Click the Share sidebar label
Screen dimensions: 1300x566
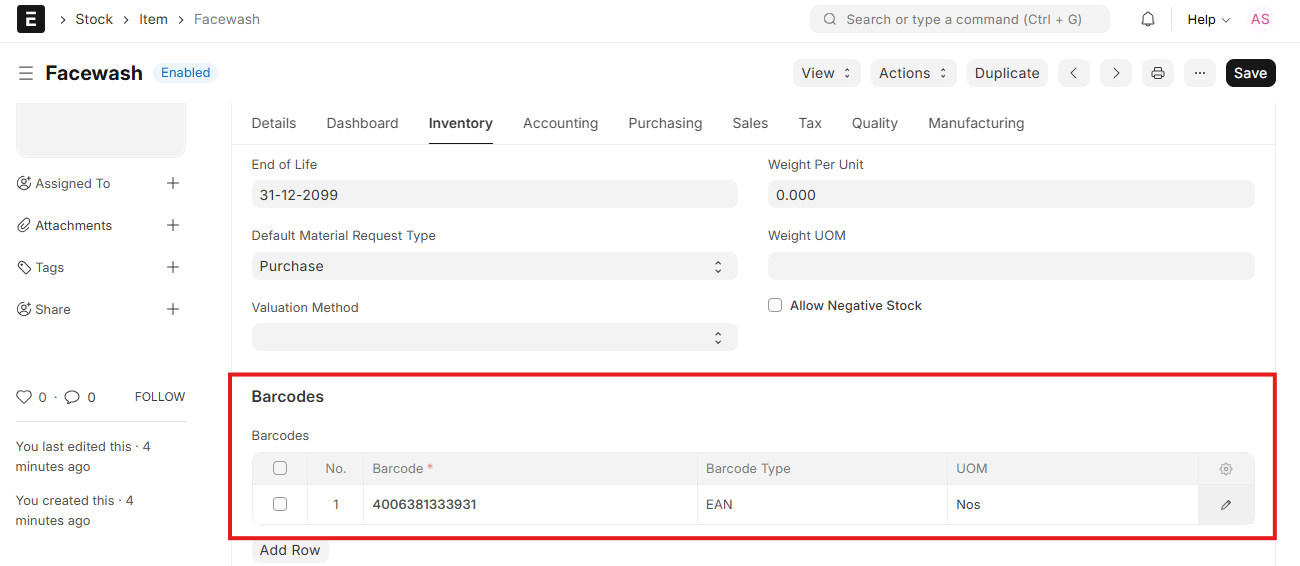click(x=53, y=309)
